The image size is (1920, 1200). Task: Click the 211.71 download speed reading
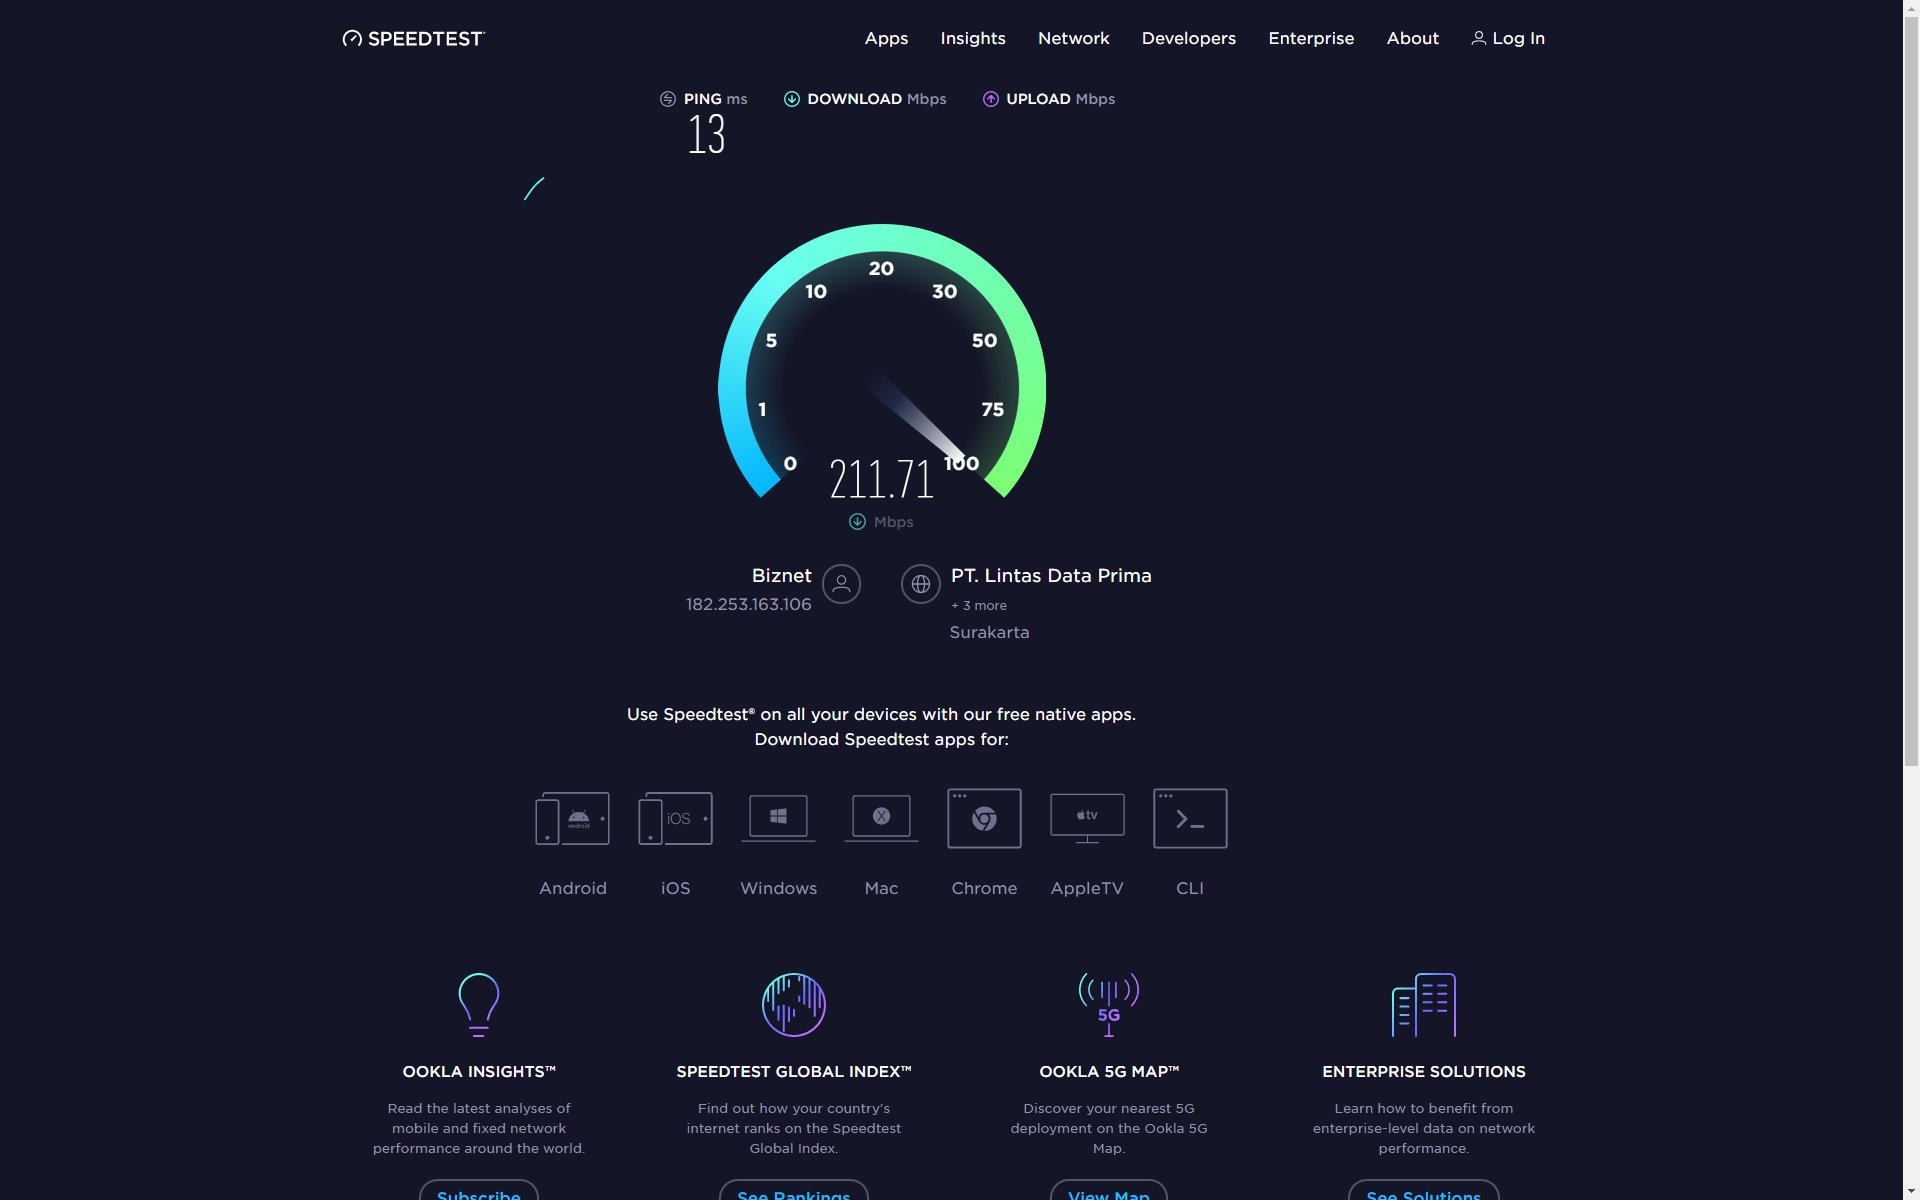click(881, 479)
